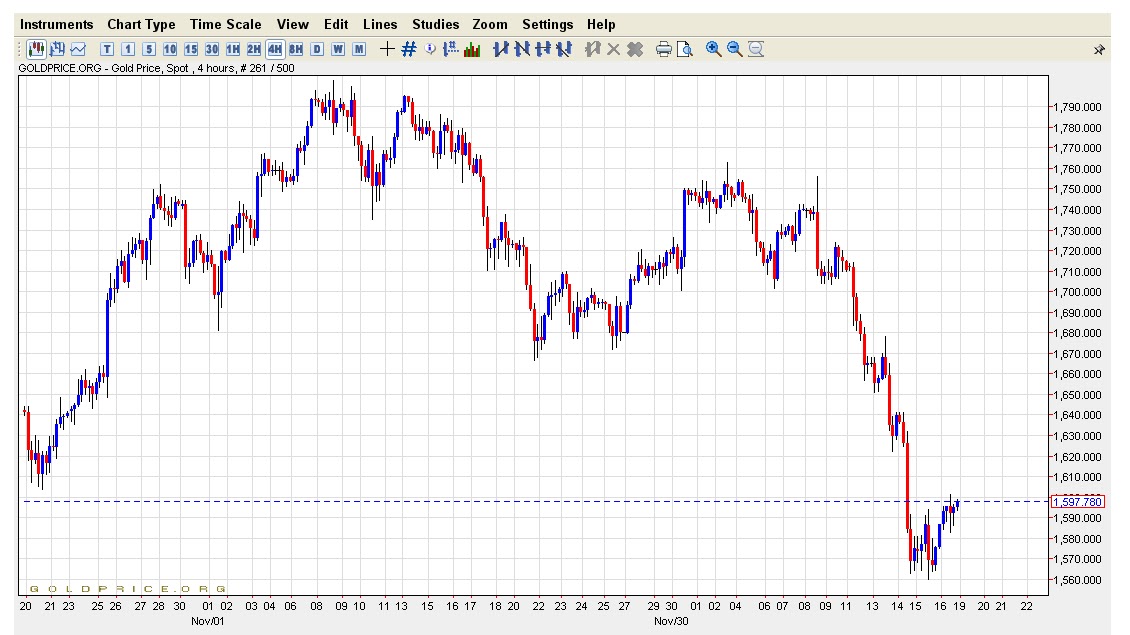
Task: Switch to tick time scale T
Action: coord(107,49)
